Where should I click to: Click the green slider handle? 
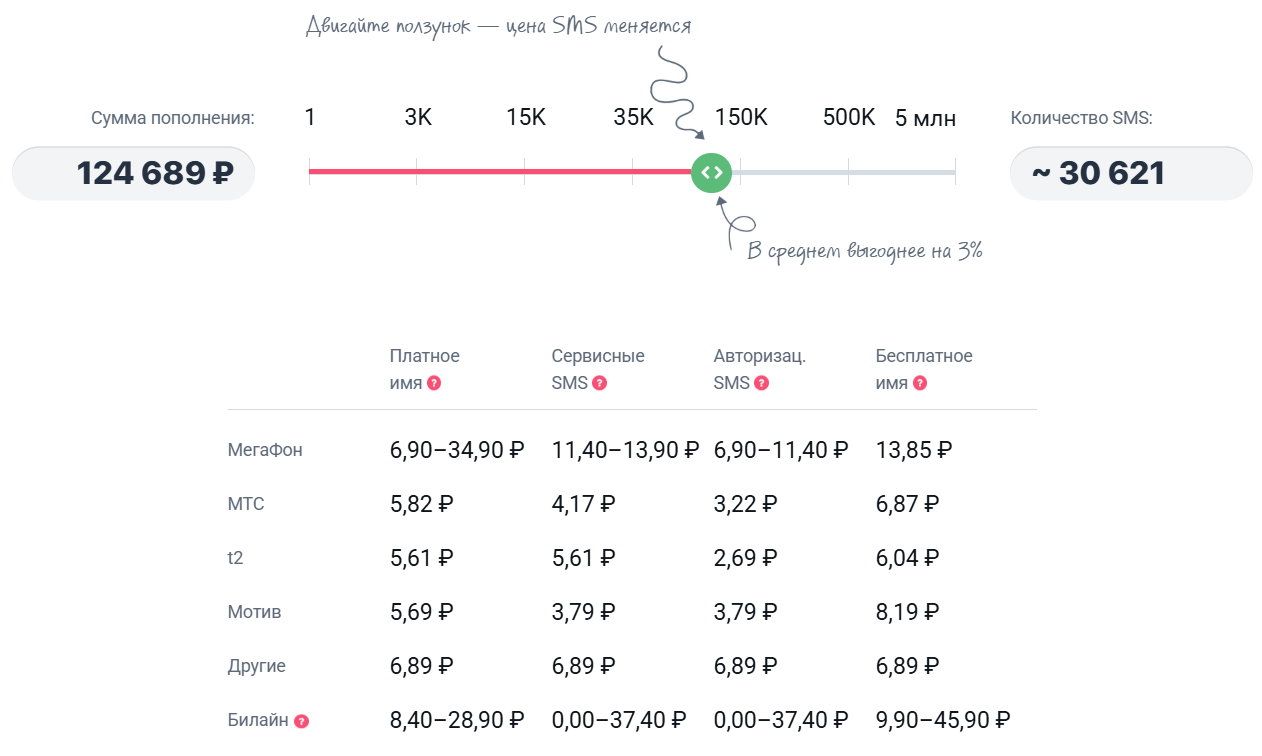coord(711,172)
